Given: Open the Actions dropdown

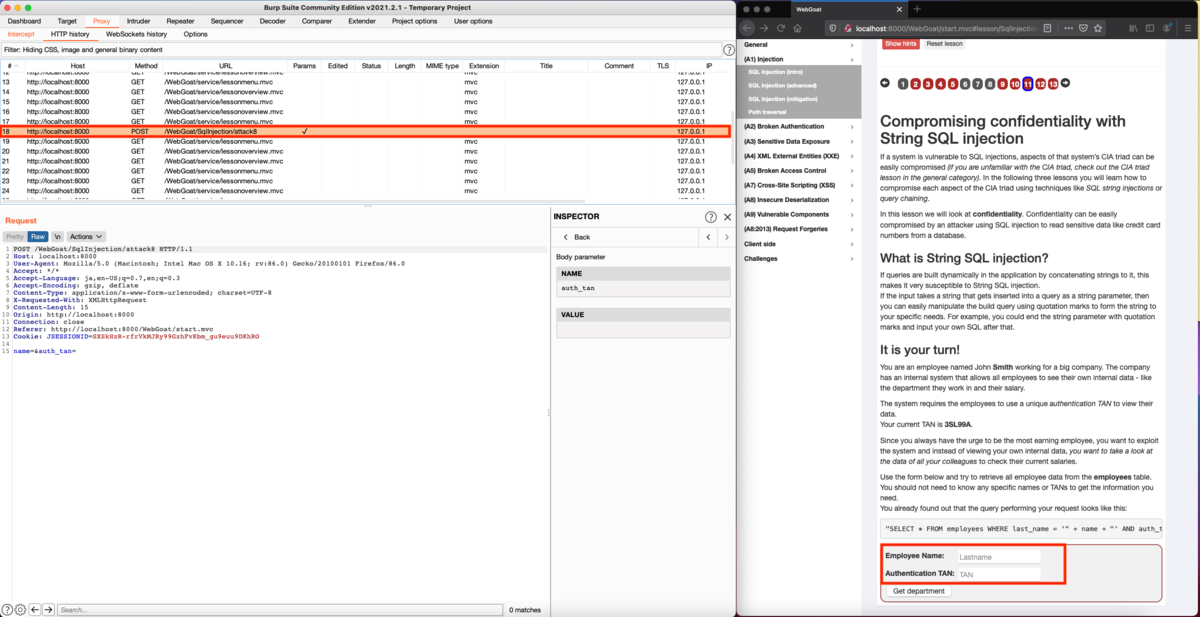Looking at the screenshot, I should click(85, 237).
